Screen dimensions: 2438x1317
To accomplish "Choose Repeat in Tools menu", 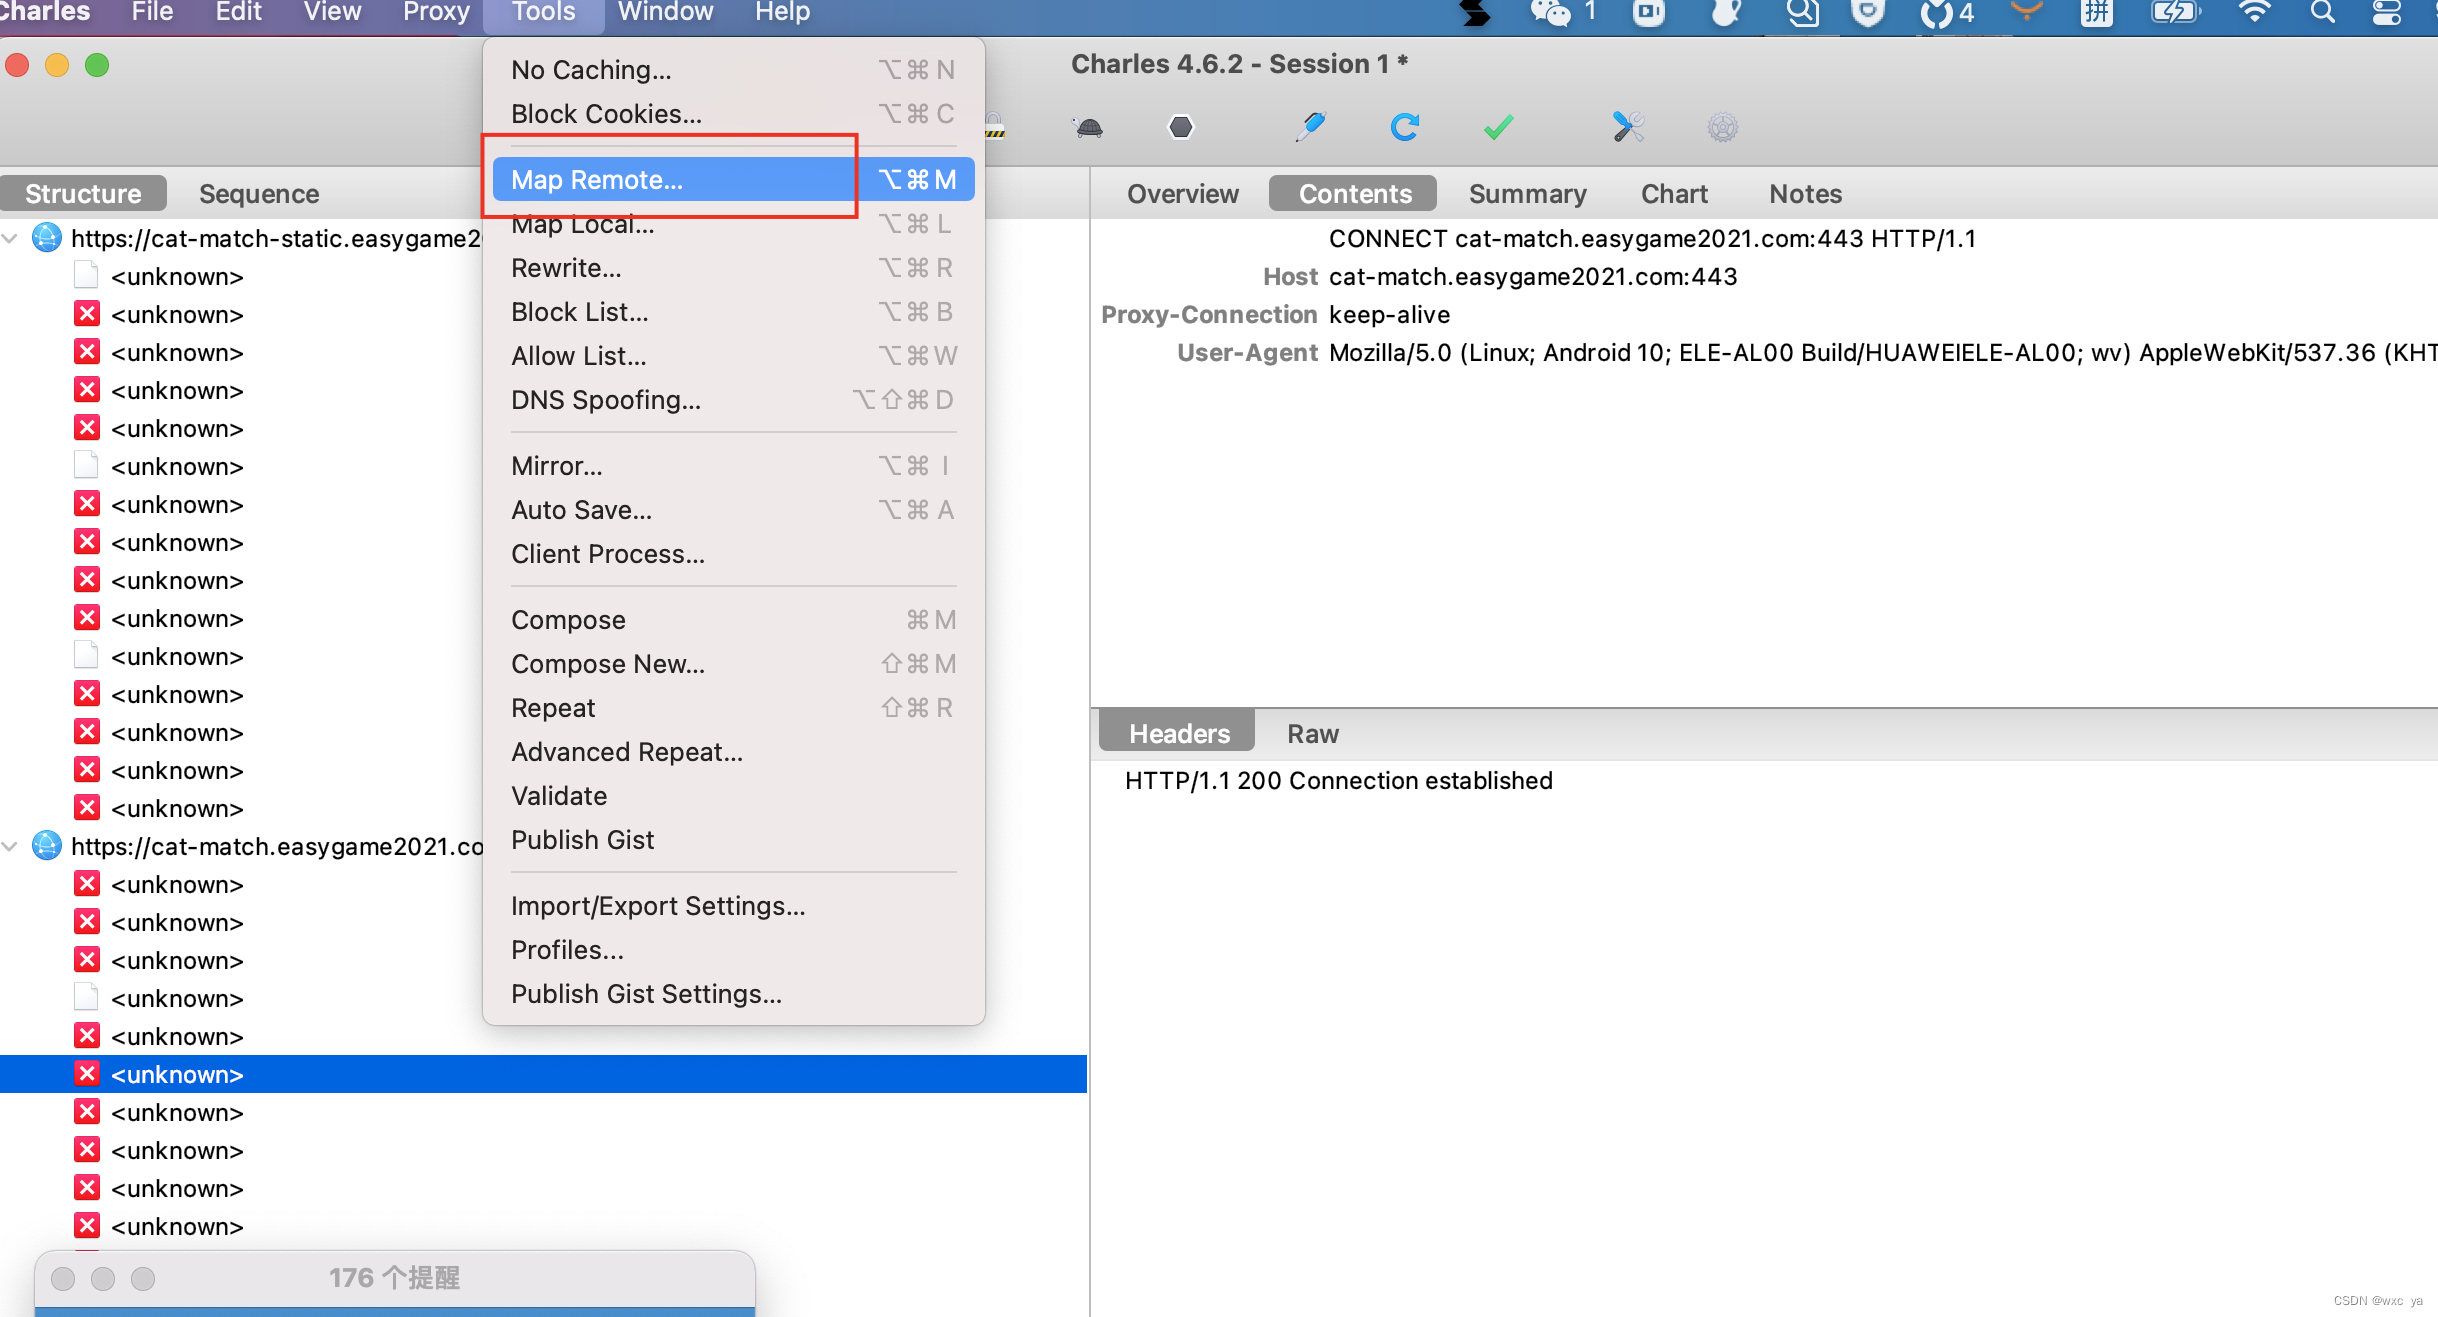I will pyautogui.click(x=733, y=708).
